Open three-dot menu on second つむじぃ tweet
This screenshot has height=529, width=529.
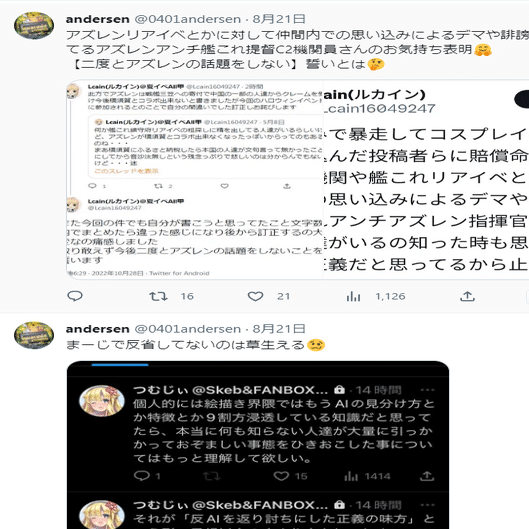pos(427,505)
